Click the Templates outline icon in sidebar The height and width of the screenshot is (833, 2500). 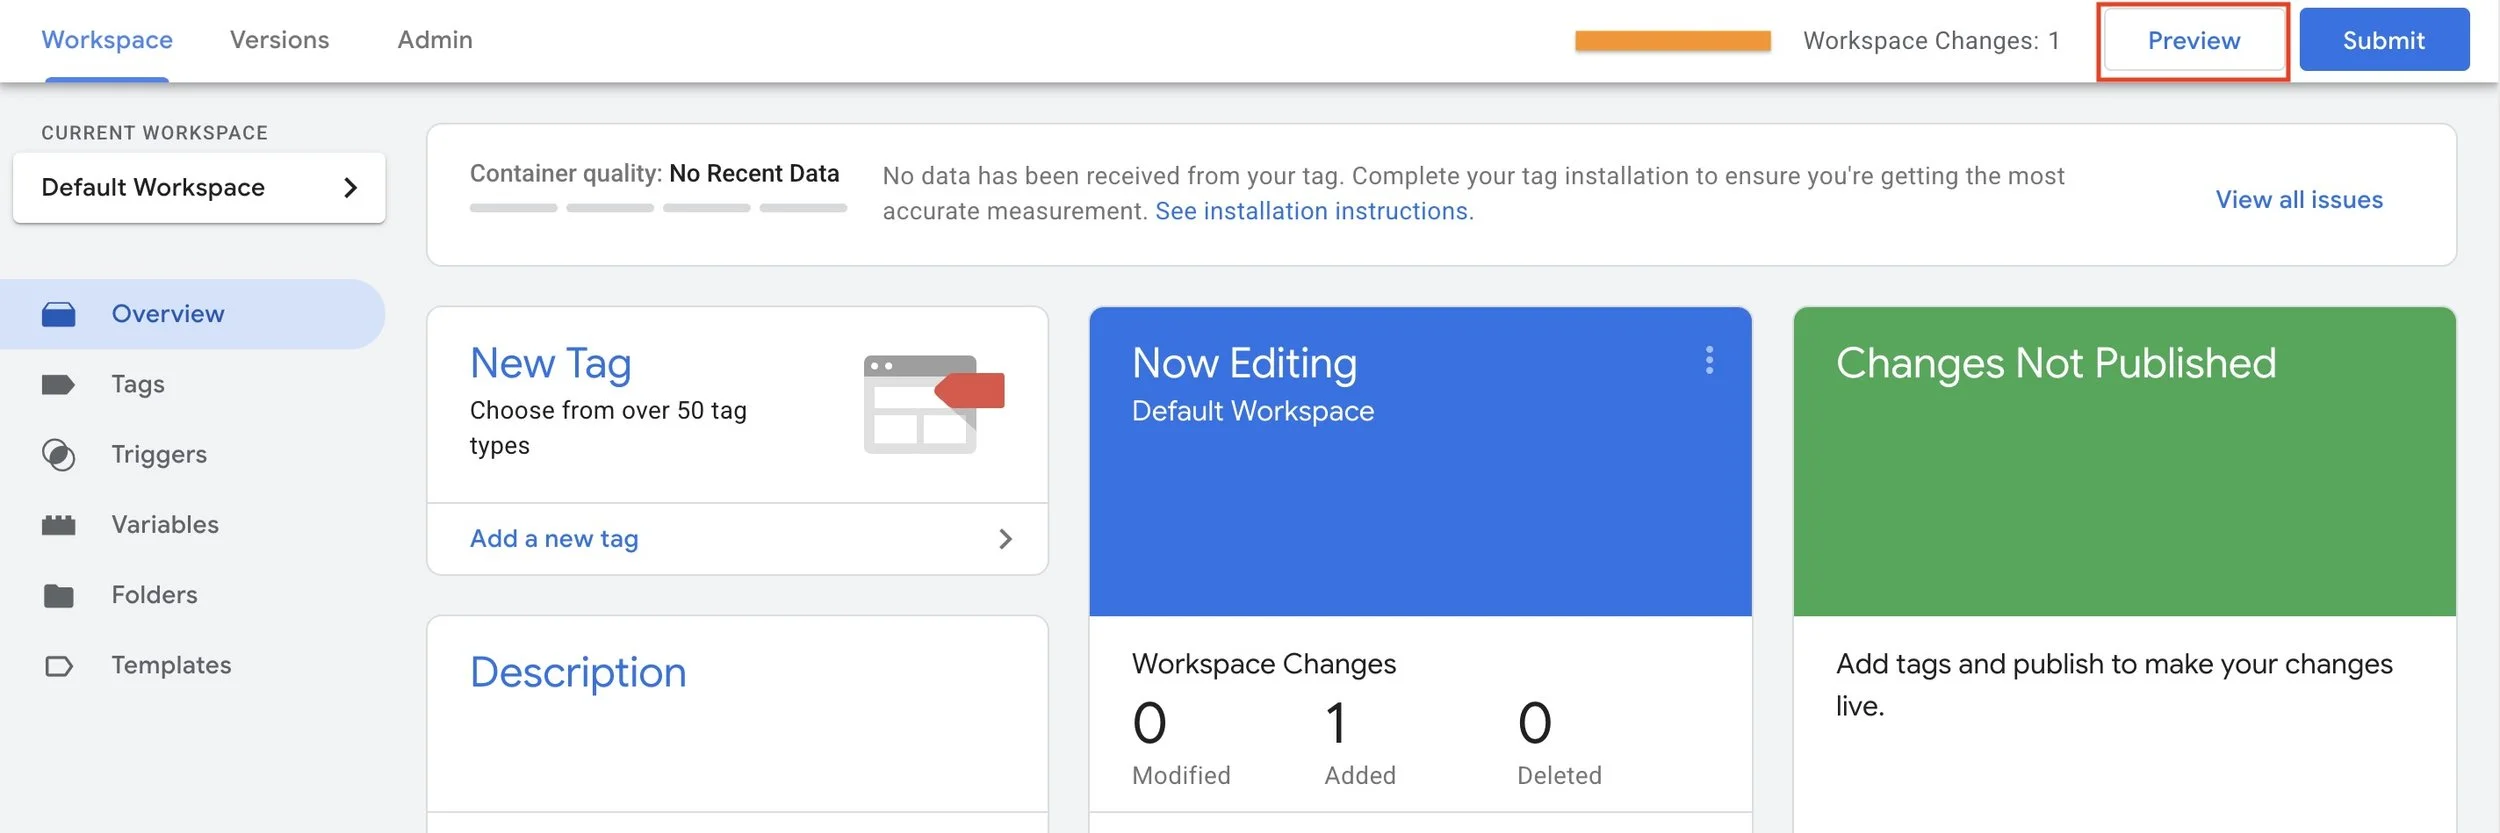pos(58,666)
